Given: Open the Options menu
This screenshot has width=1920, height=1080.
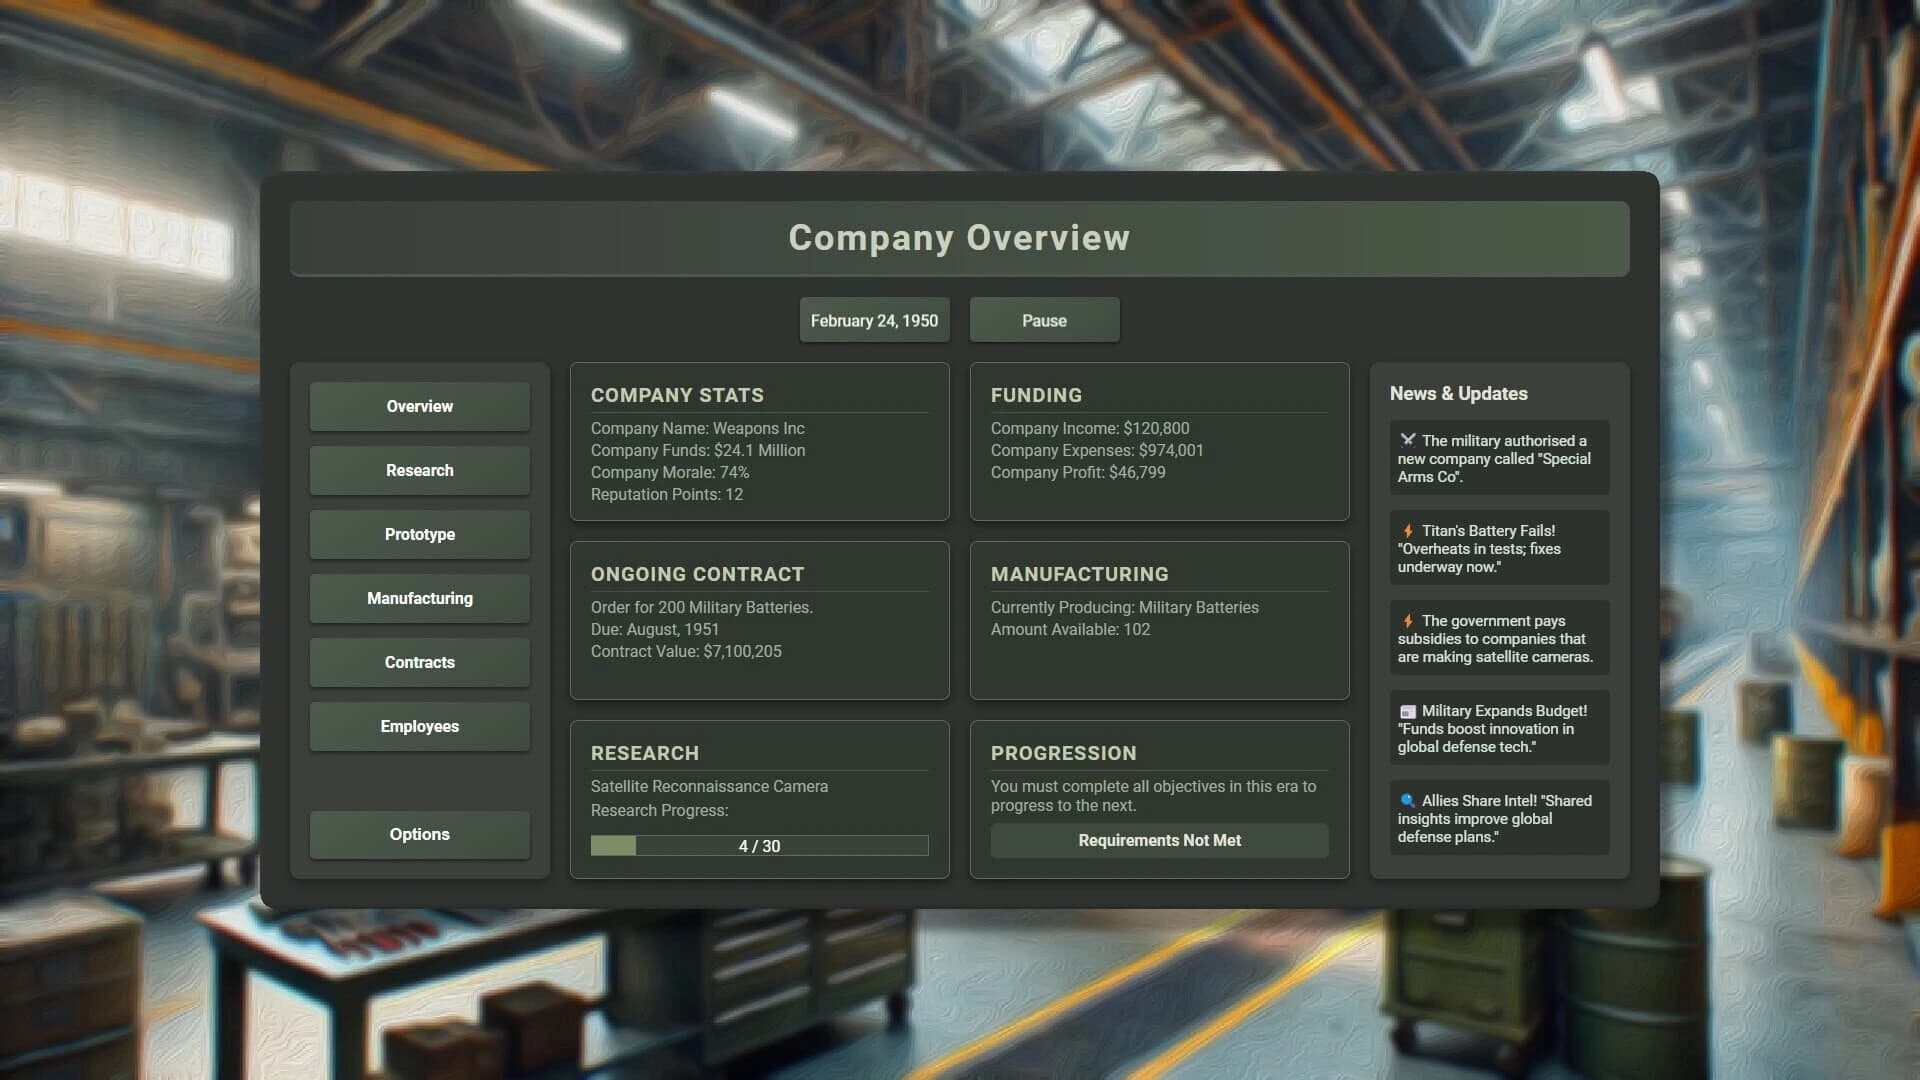Looking at the screenshot, I should click(x=419, y=834).
